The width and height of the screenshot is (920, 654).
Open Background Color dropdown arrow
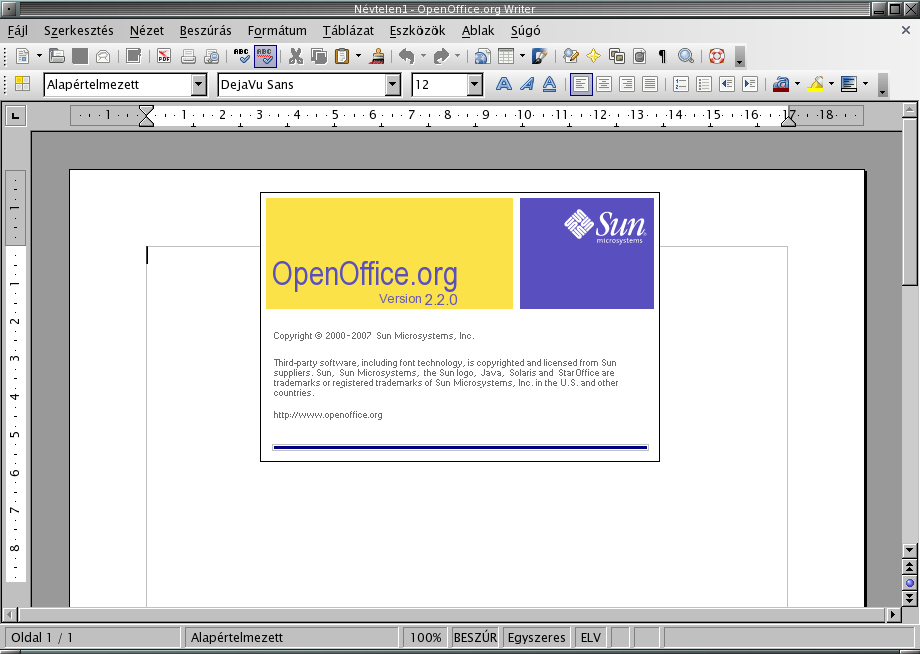[865, 84]
